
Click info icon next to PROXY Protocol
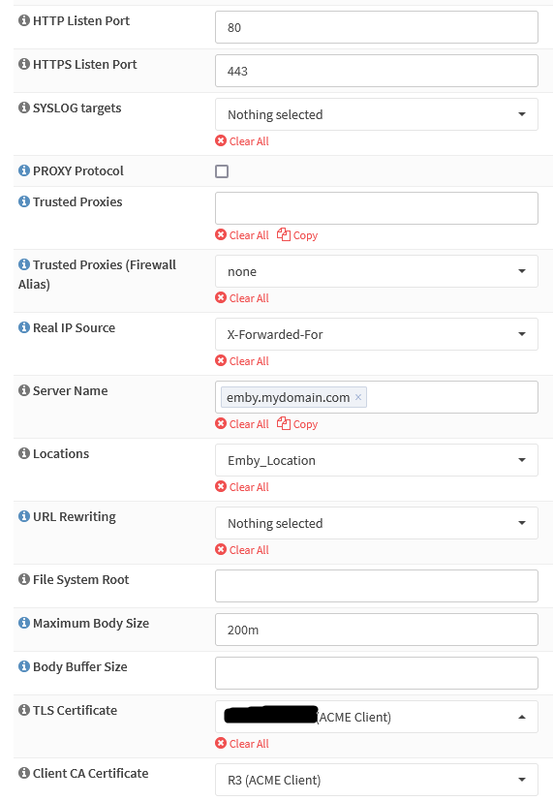click(x=24, y=170)
